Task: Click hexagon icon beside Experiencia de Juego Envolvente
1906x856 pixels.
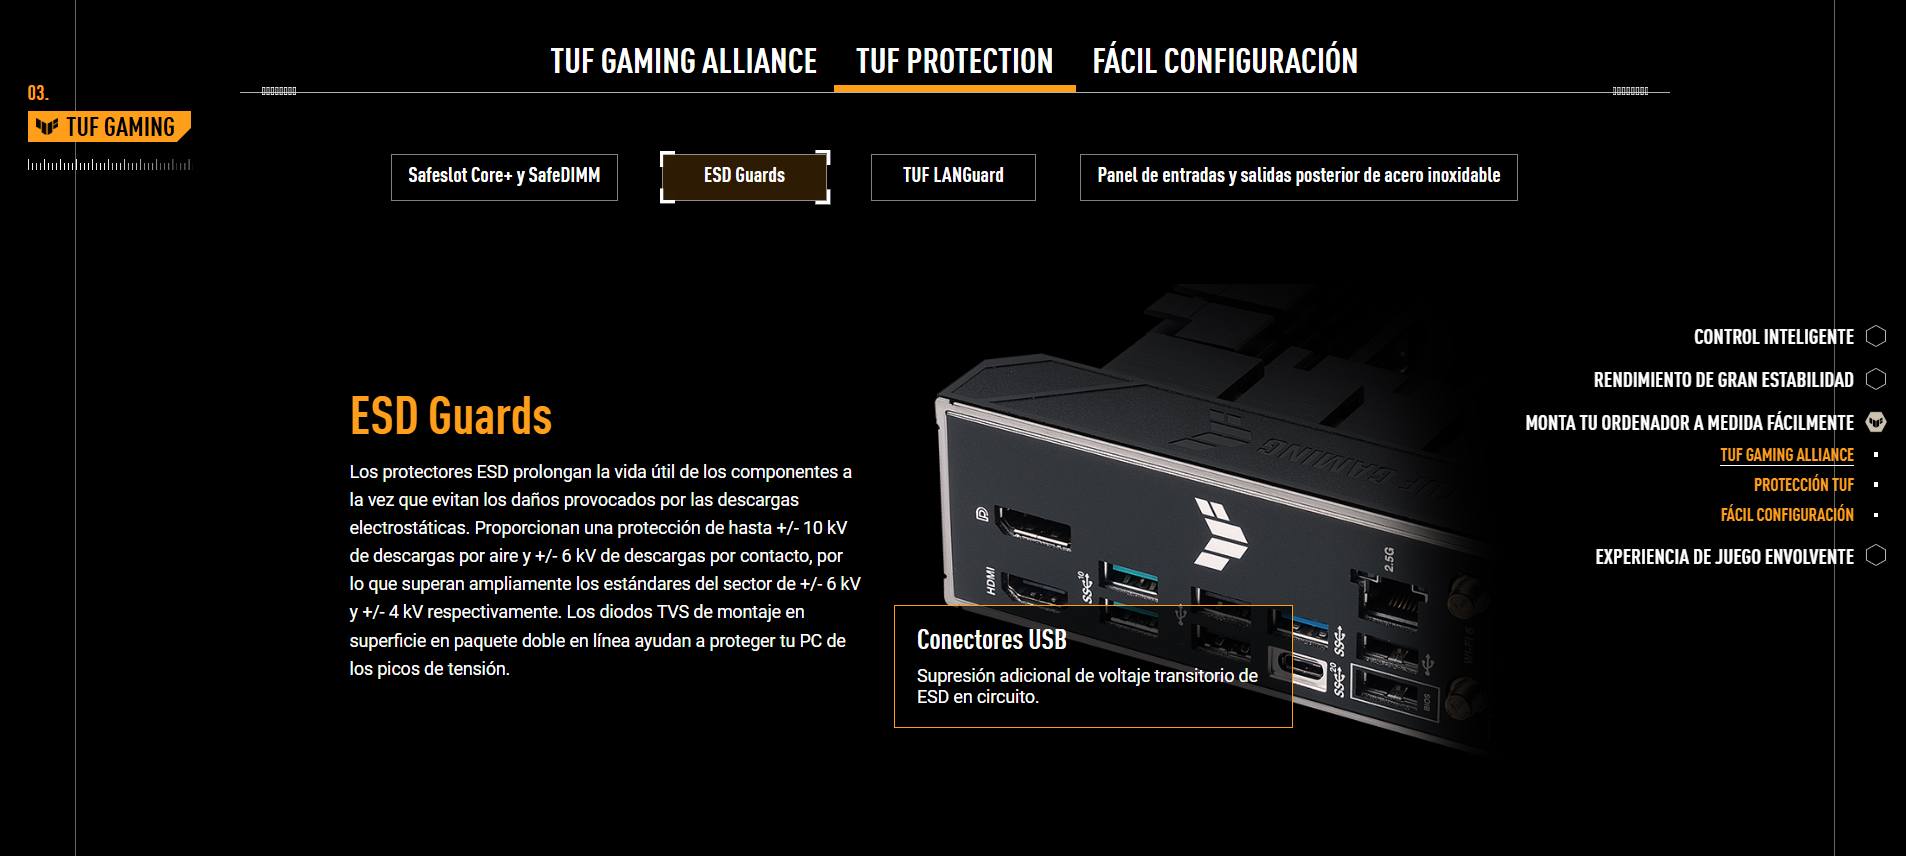Action: coord(1876,555)
